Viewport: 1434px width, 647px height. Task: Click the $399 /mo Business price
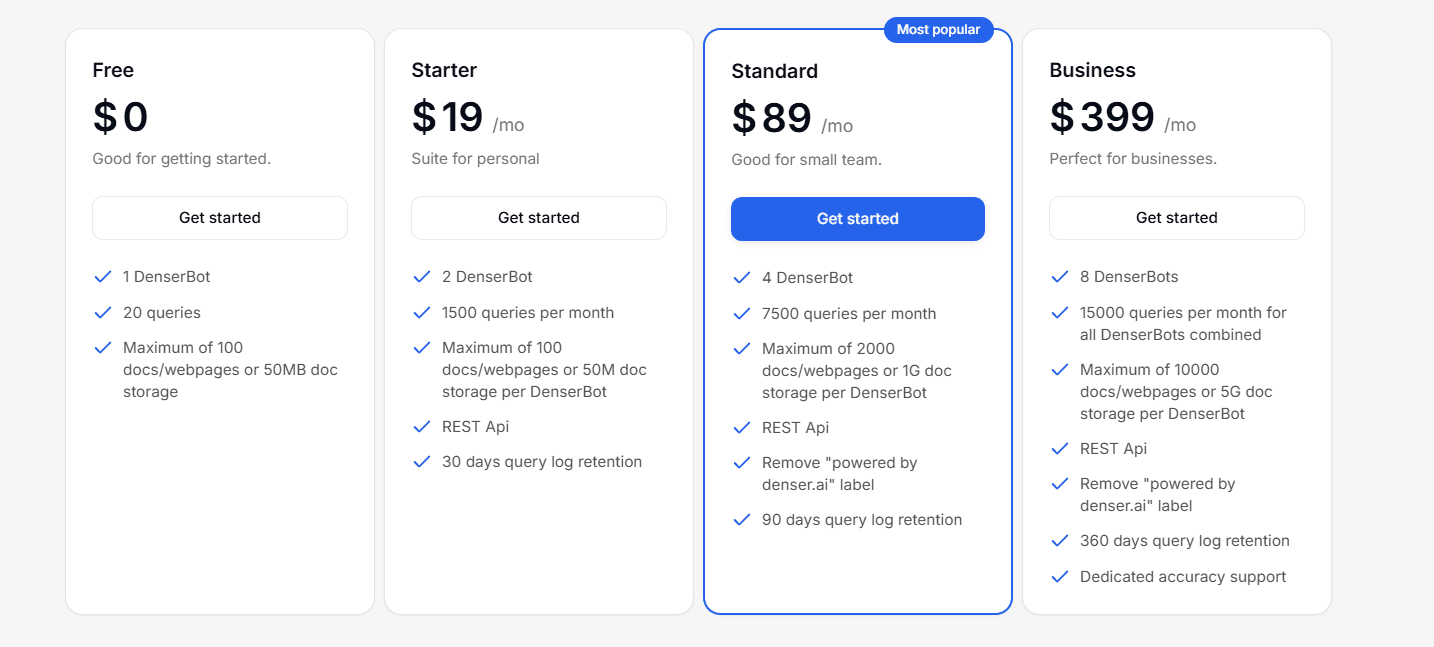[x=1121, y=118]
